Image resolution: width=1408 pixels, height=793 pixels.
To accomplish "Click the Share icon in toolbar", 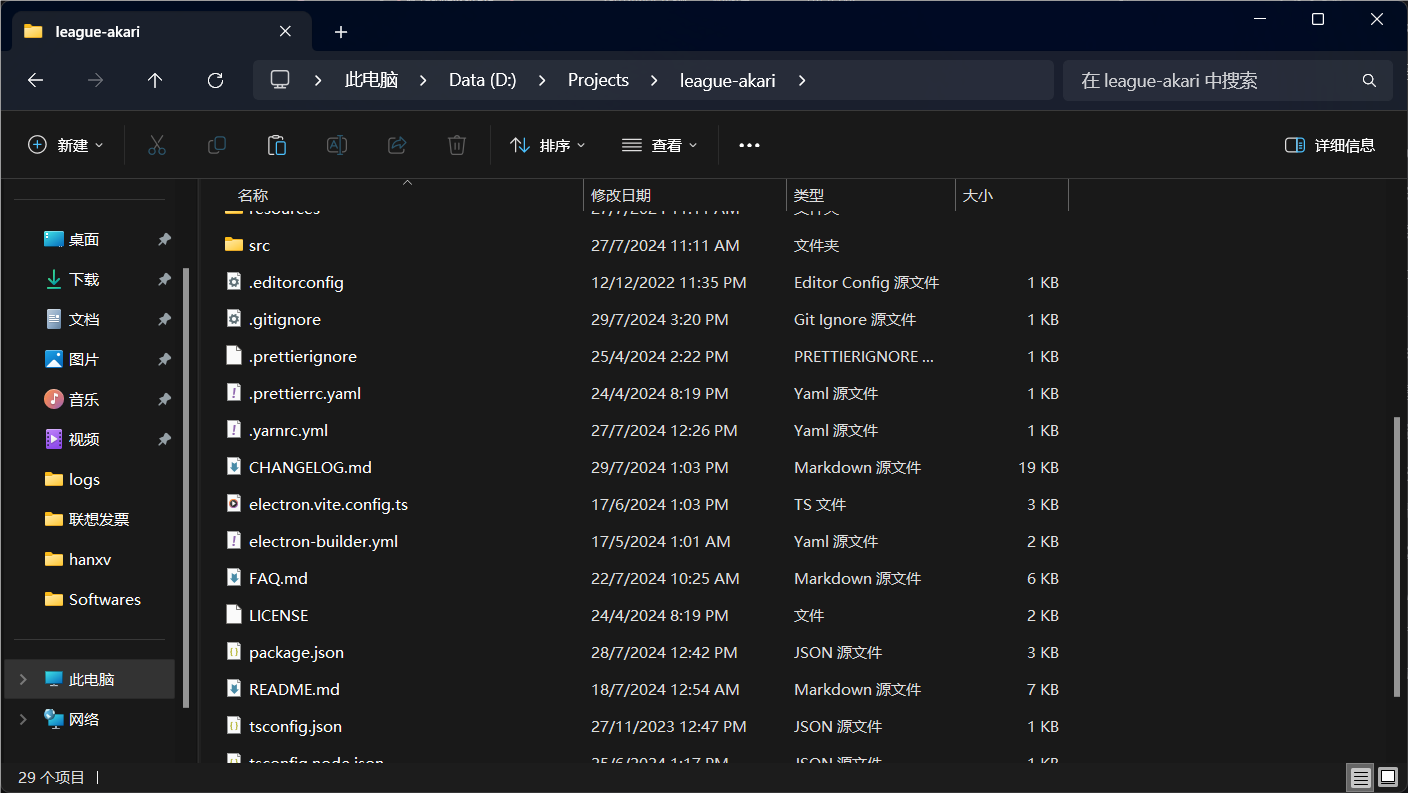I will (397, 145).
